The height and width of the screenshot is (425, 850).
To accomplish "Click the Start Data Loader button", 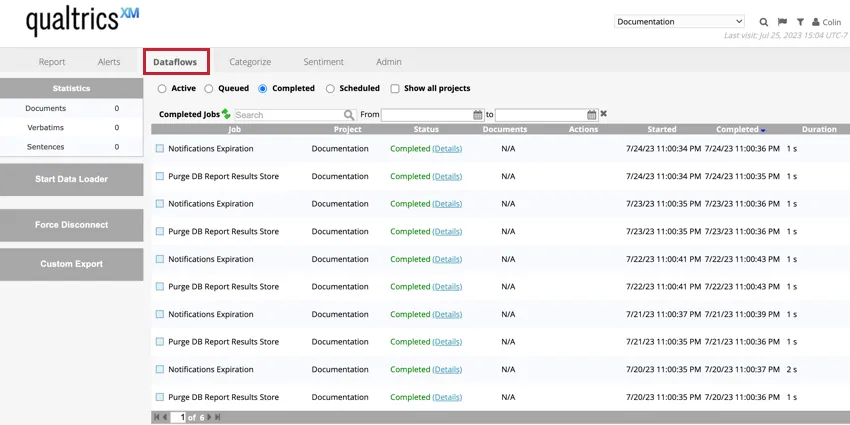I will [71, 179].
